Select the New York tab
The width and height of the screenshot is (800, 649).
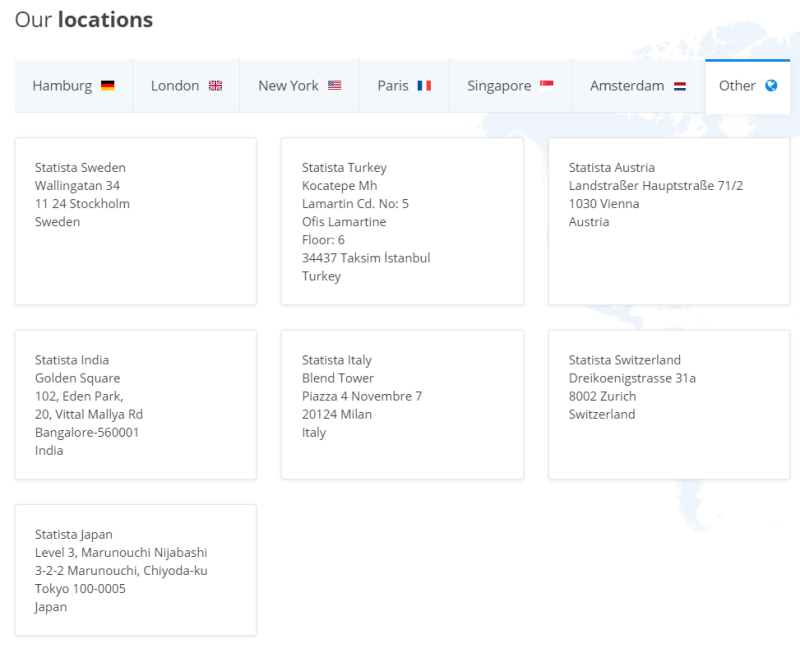288,86
